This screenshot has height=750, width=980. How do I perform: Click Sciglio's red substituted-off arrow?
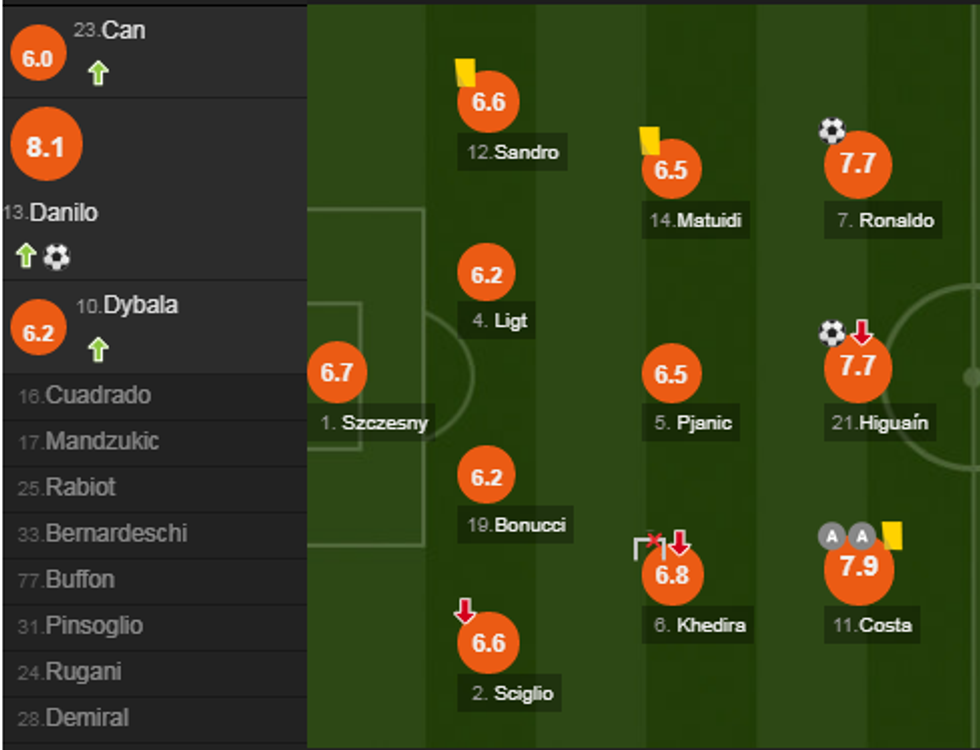tap(465, 610)
